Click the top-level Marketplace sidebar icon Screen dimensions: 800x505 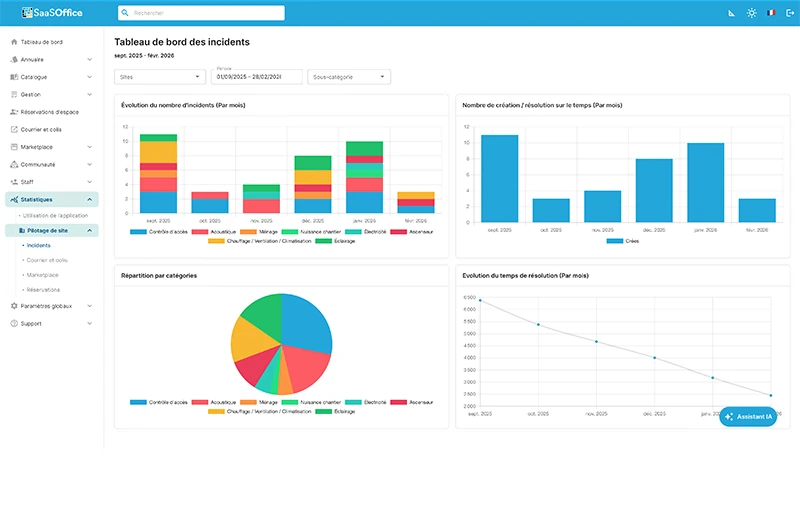pyautogui.click(x=14, y=147)
